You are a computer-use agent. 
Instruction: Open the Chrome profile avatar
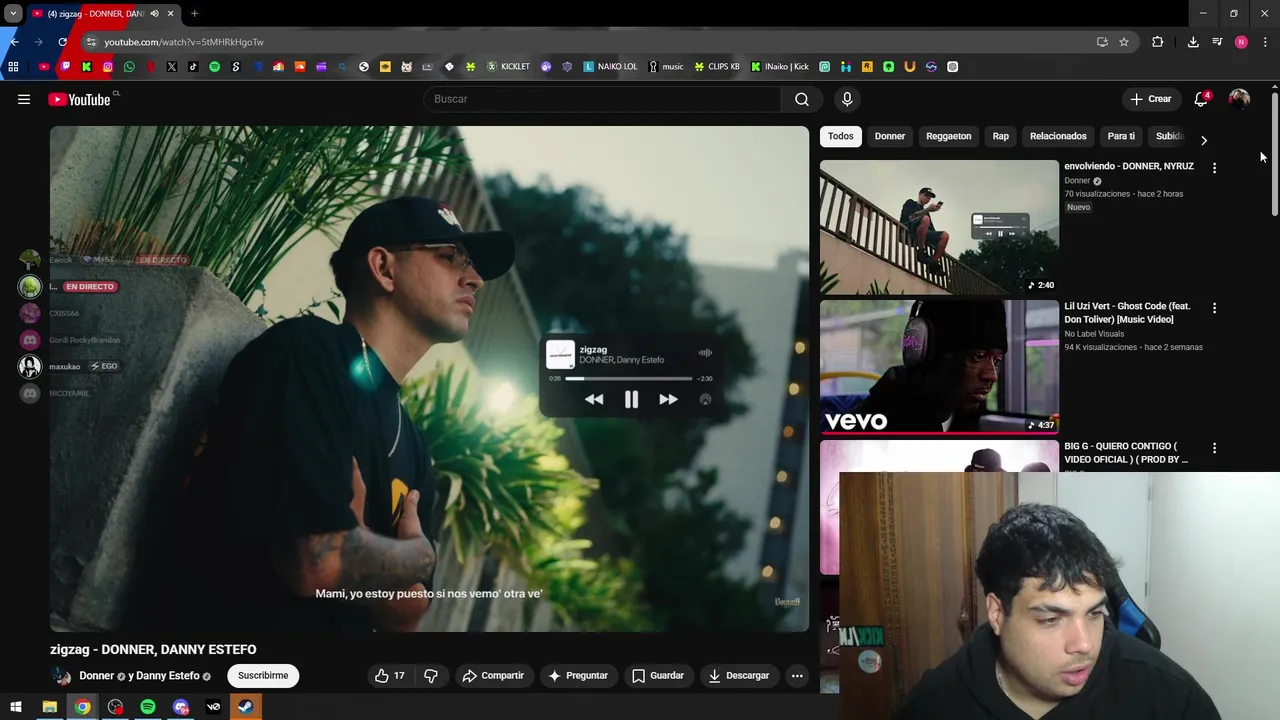point(1241,42)
